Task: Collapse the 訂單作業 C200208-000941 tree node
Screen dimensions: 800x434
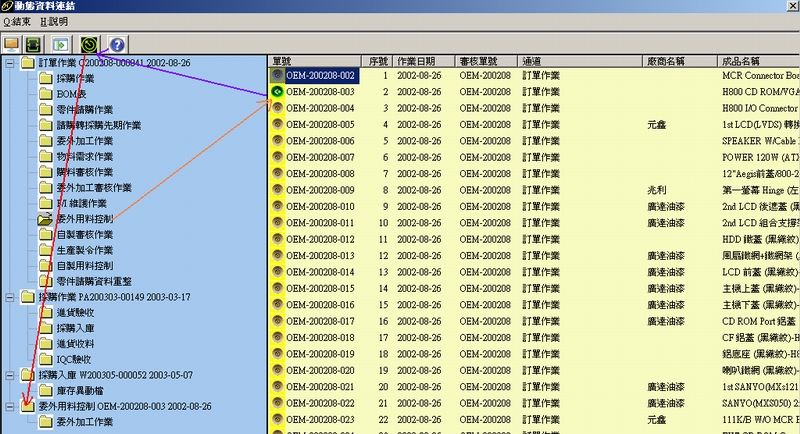Action: pyautogui.click(x=10, y=63)
